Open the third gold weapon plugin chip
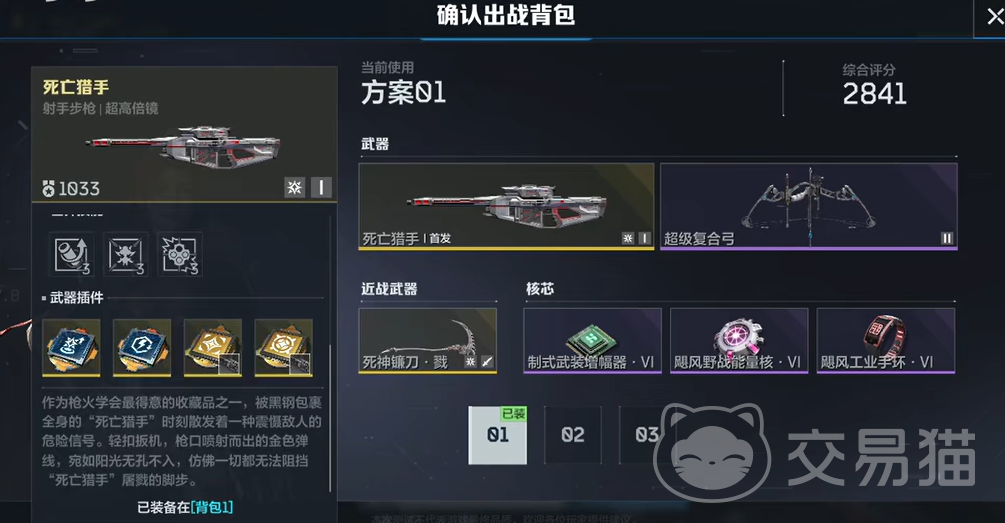This screenshot has width=1005, height=523. (x=213, y=347)
